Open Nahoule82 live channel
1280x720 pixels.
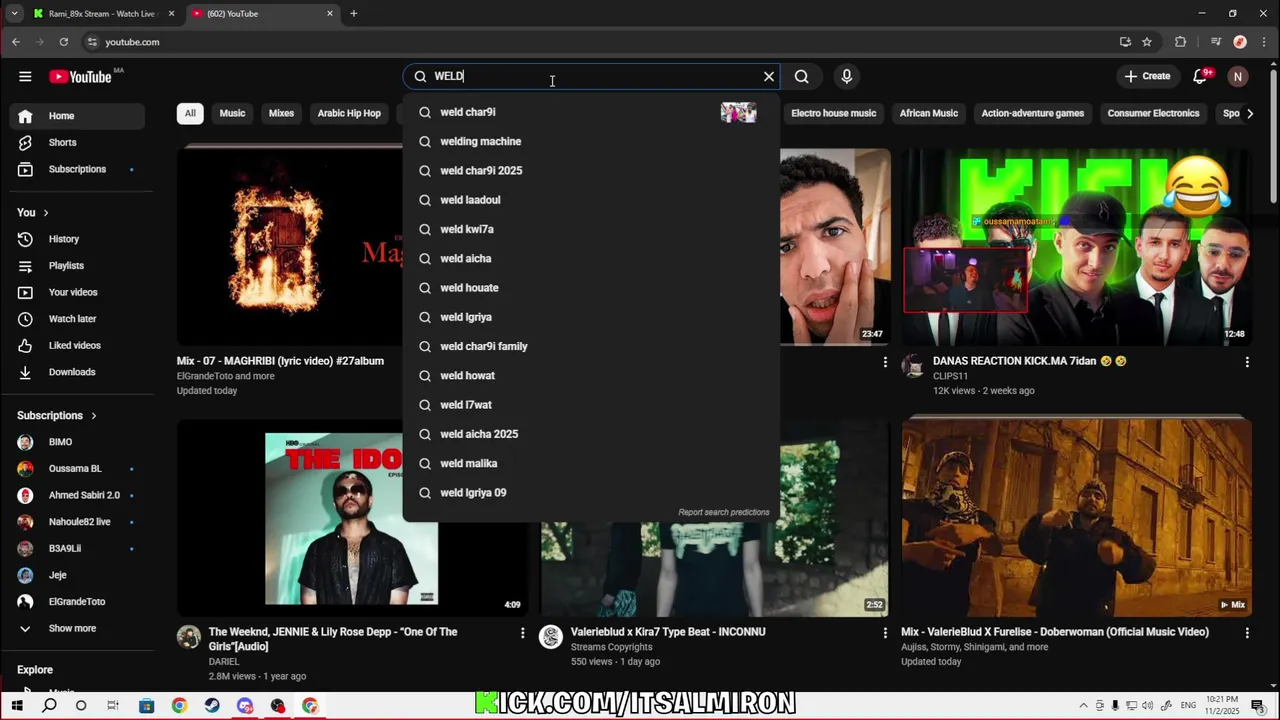(x=78, y=522)
